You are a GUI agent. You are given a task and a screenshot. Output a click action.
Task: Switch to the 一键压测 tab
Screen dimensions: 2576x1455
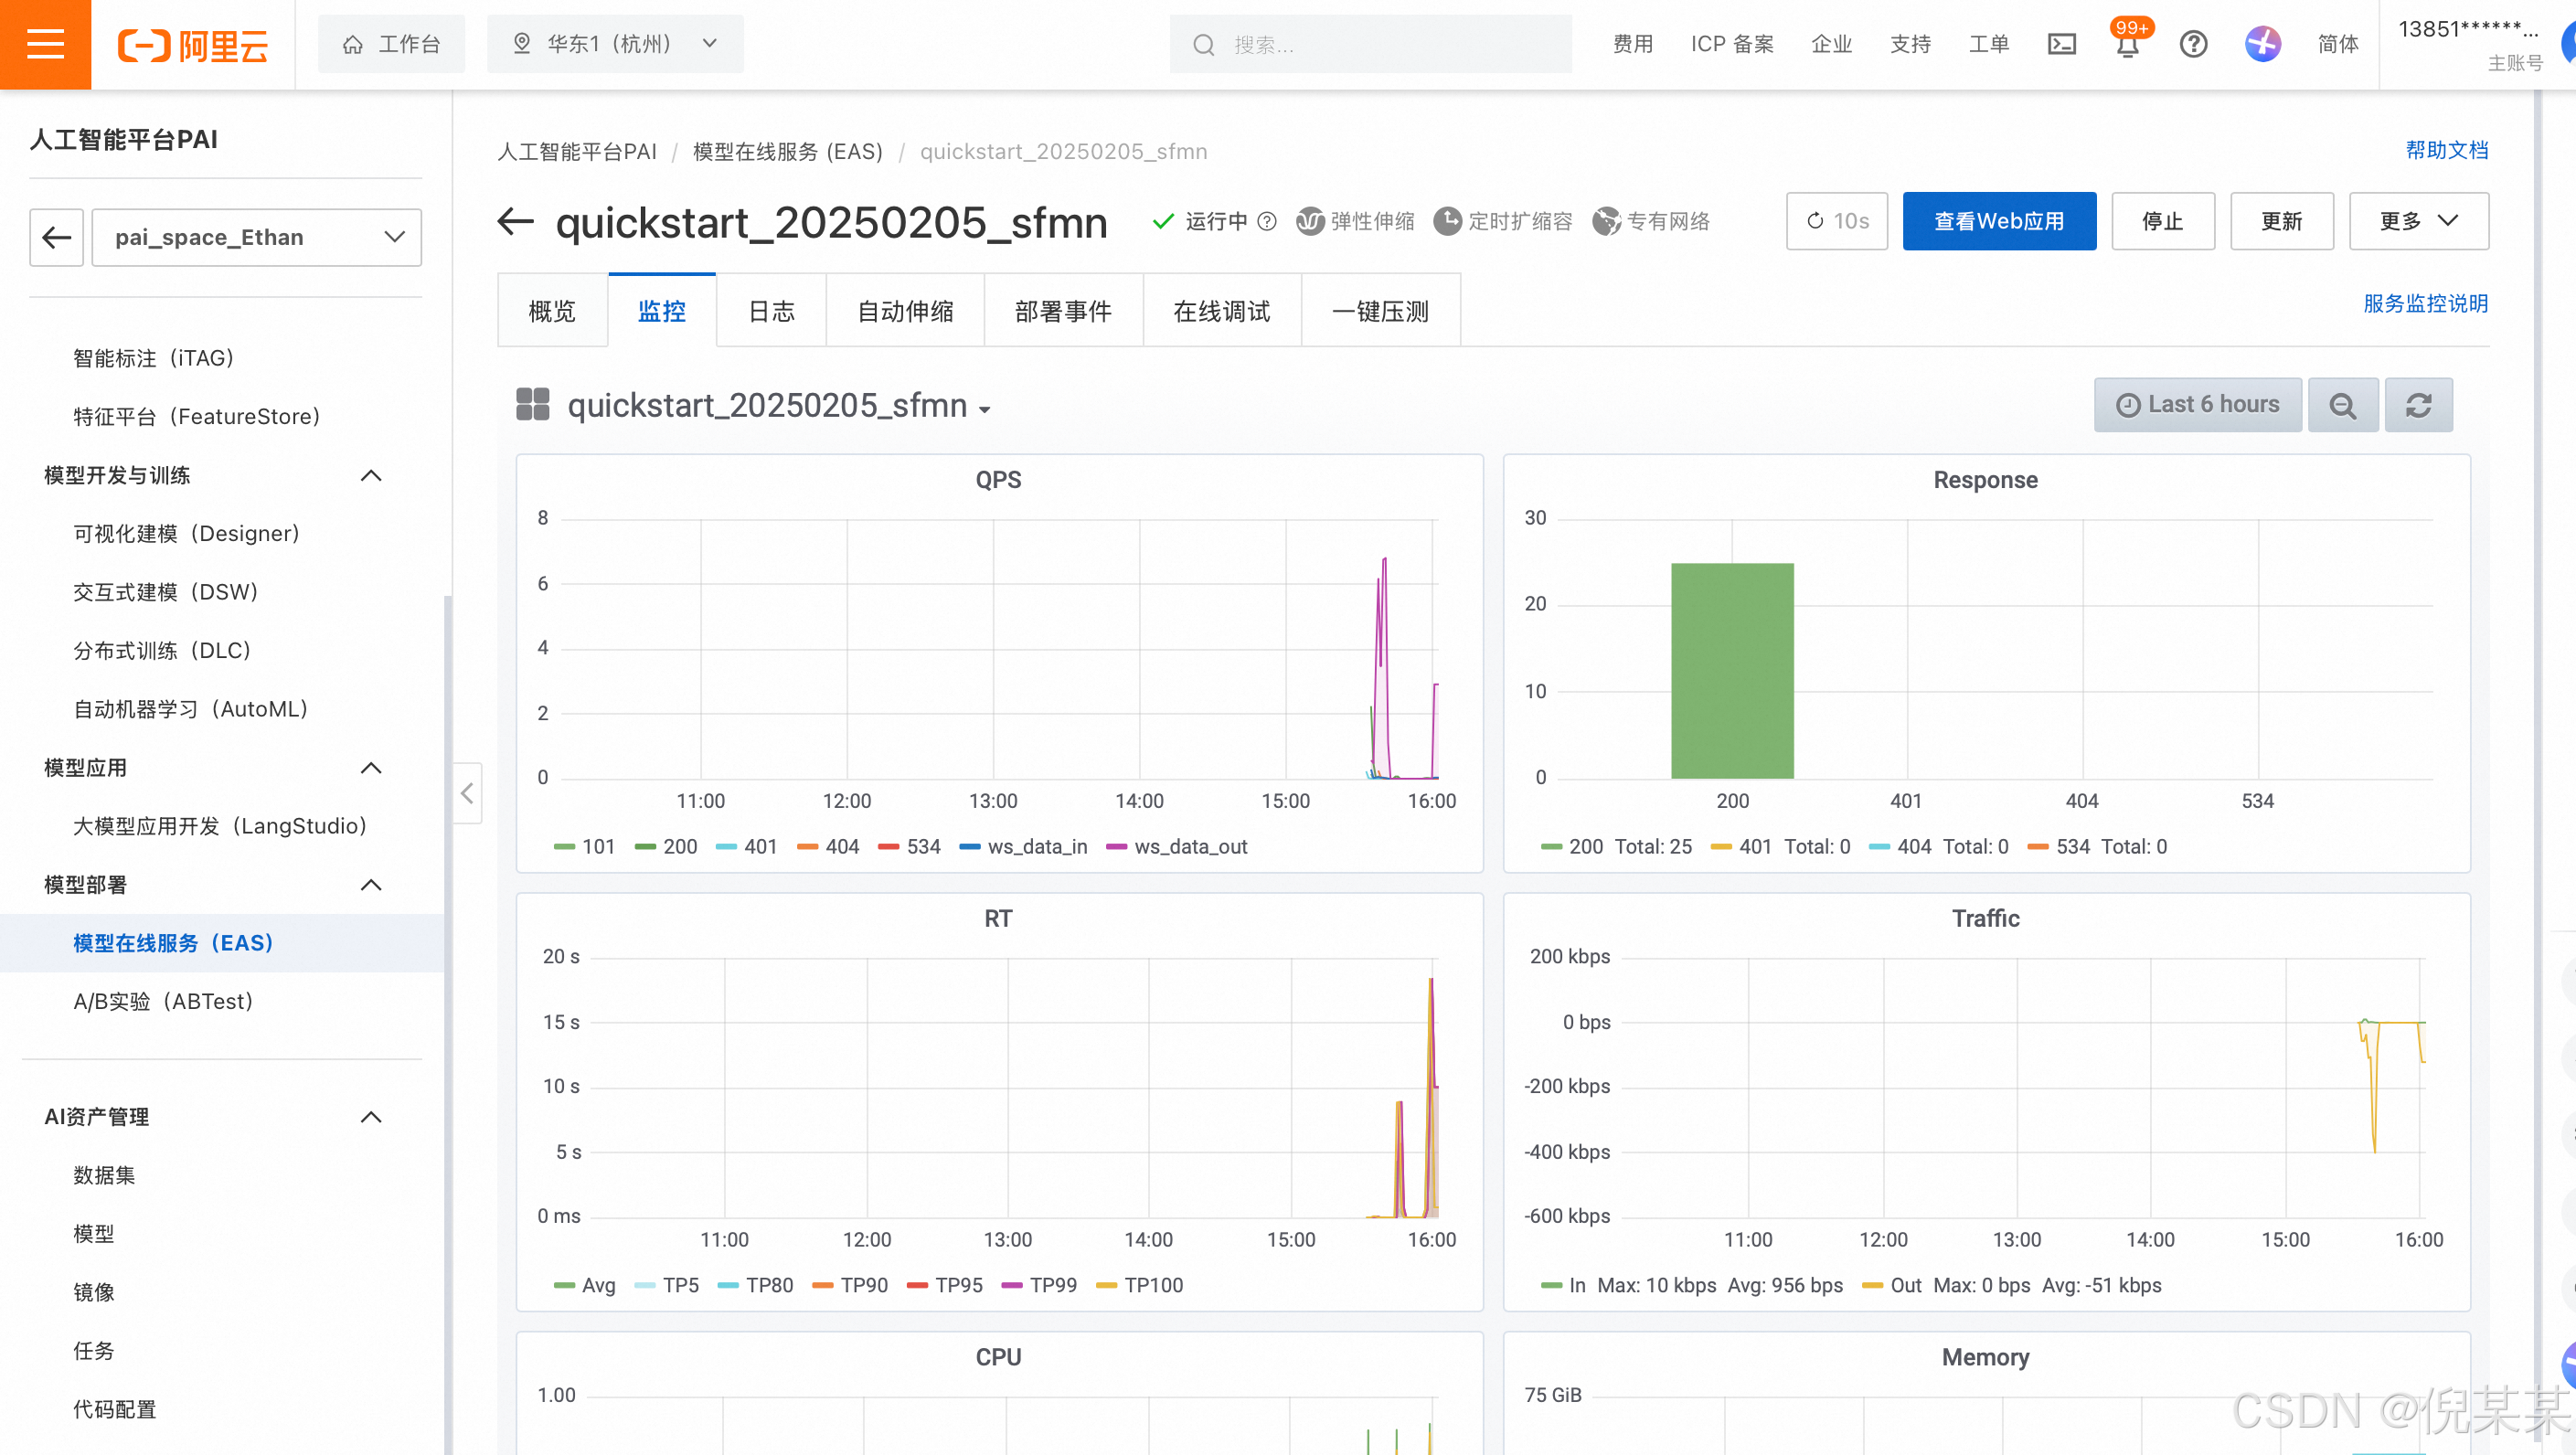[x=1380, y=311]
